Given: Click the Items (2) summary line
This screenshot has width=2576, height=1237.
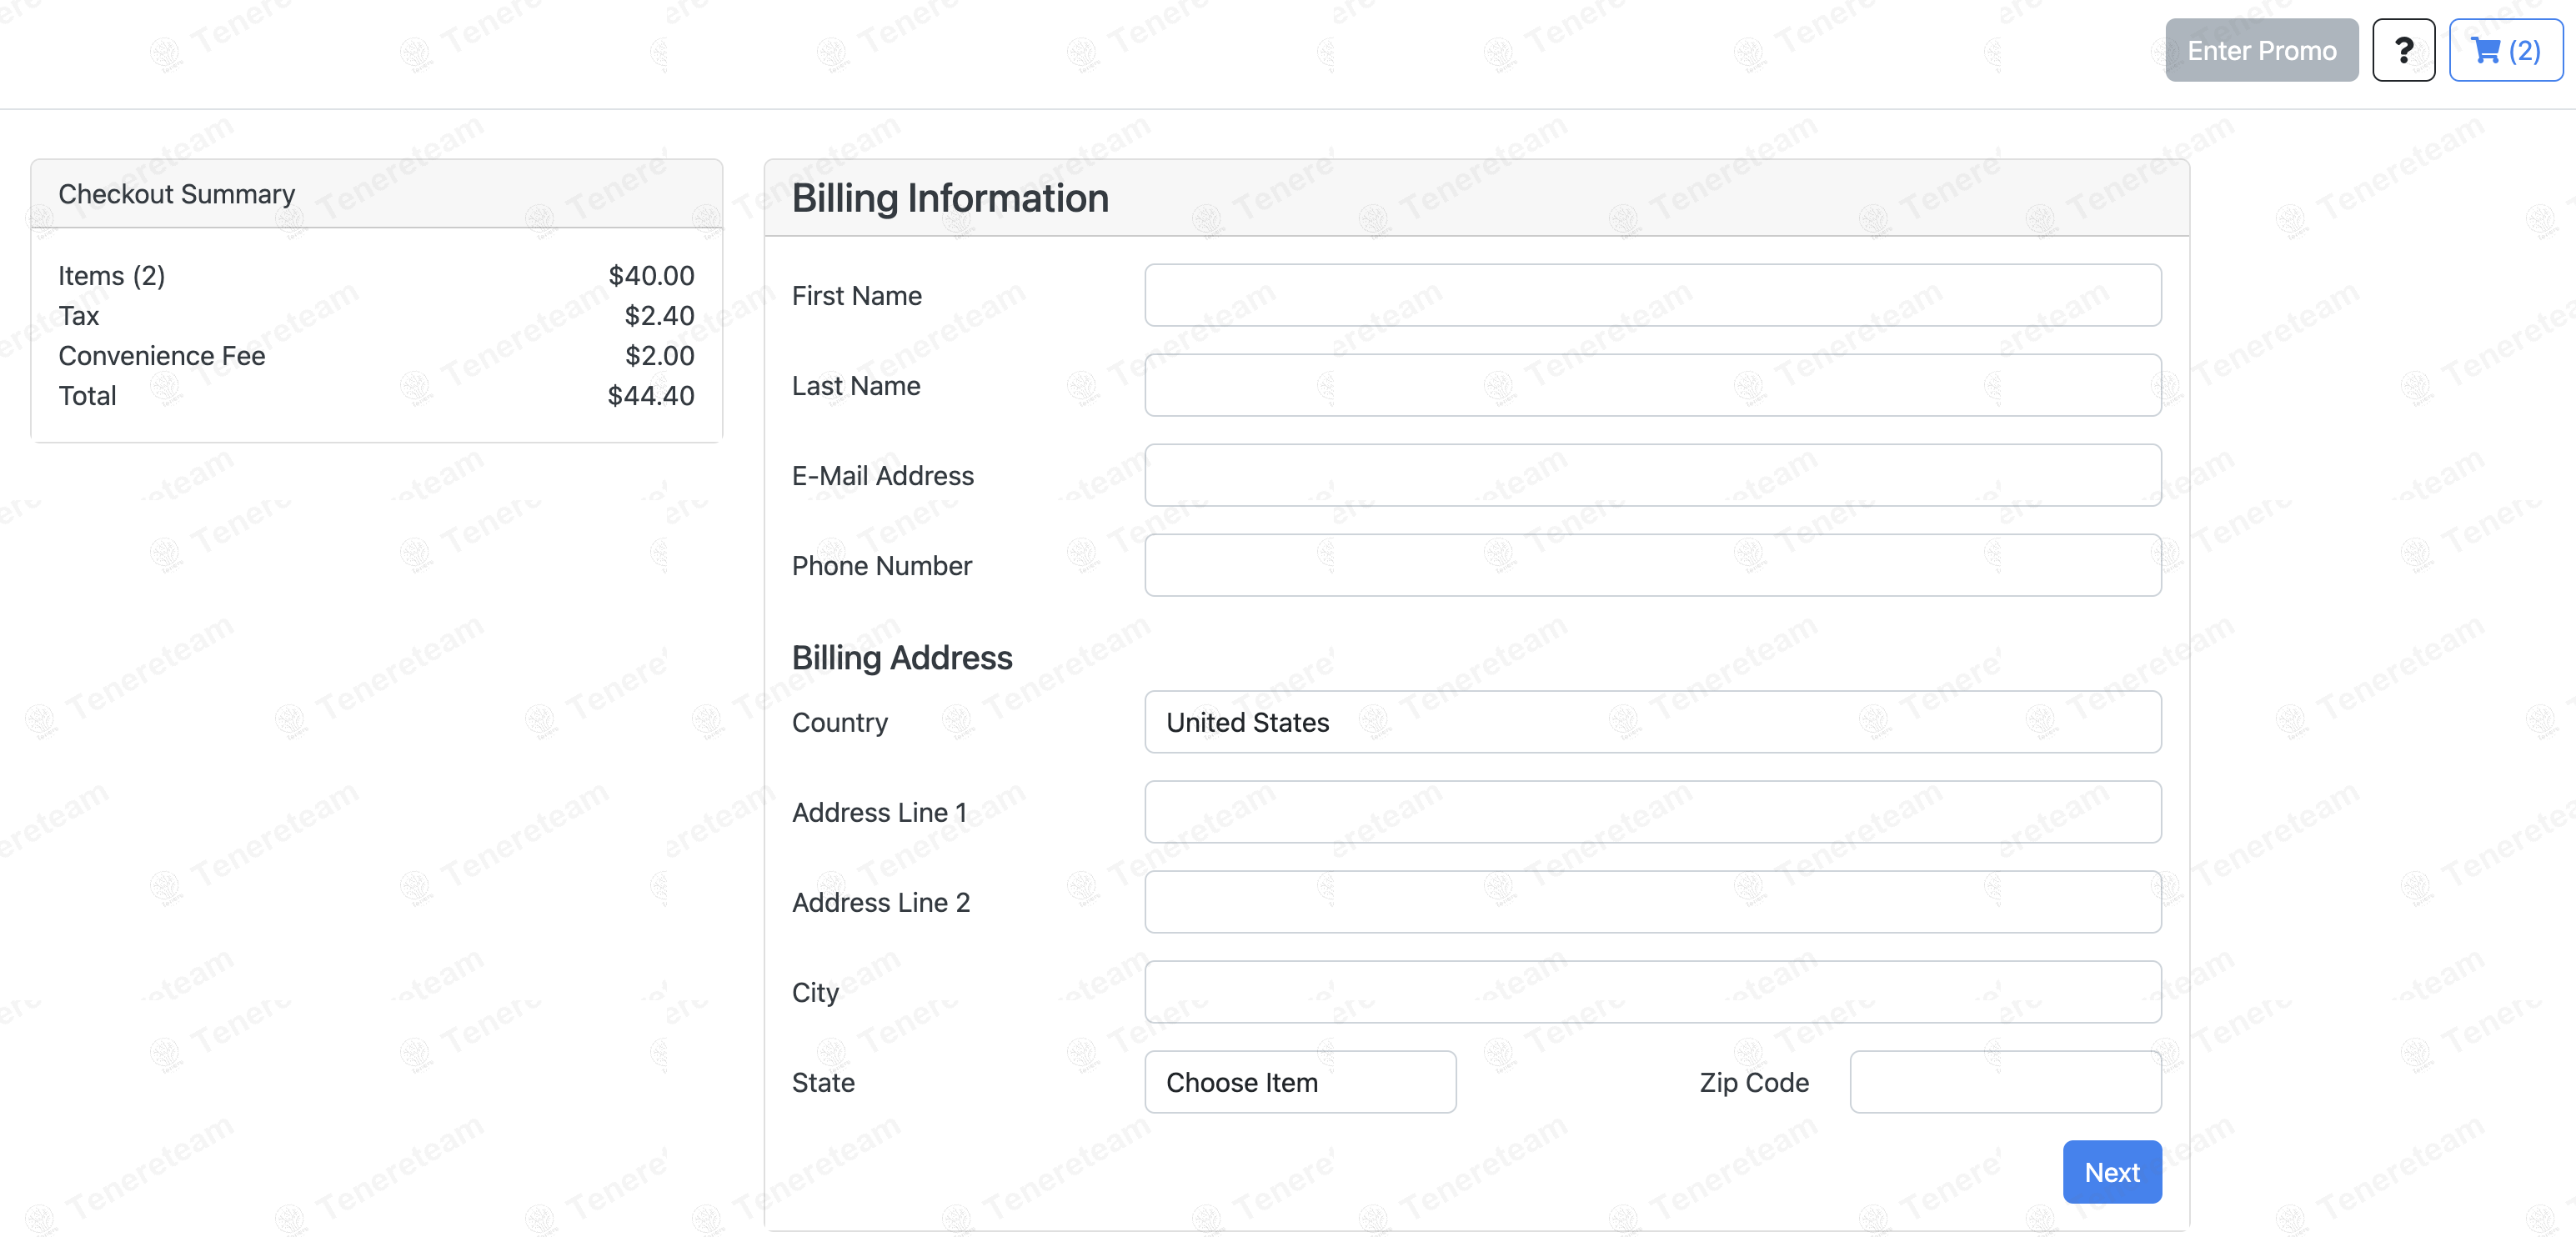Looking at the screenshot, I should (112, 276).
